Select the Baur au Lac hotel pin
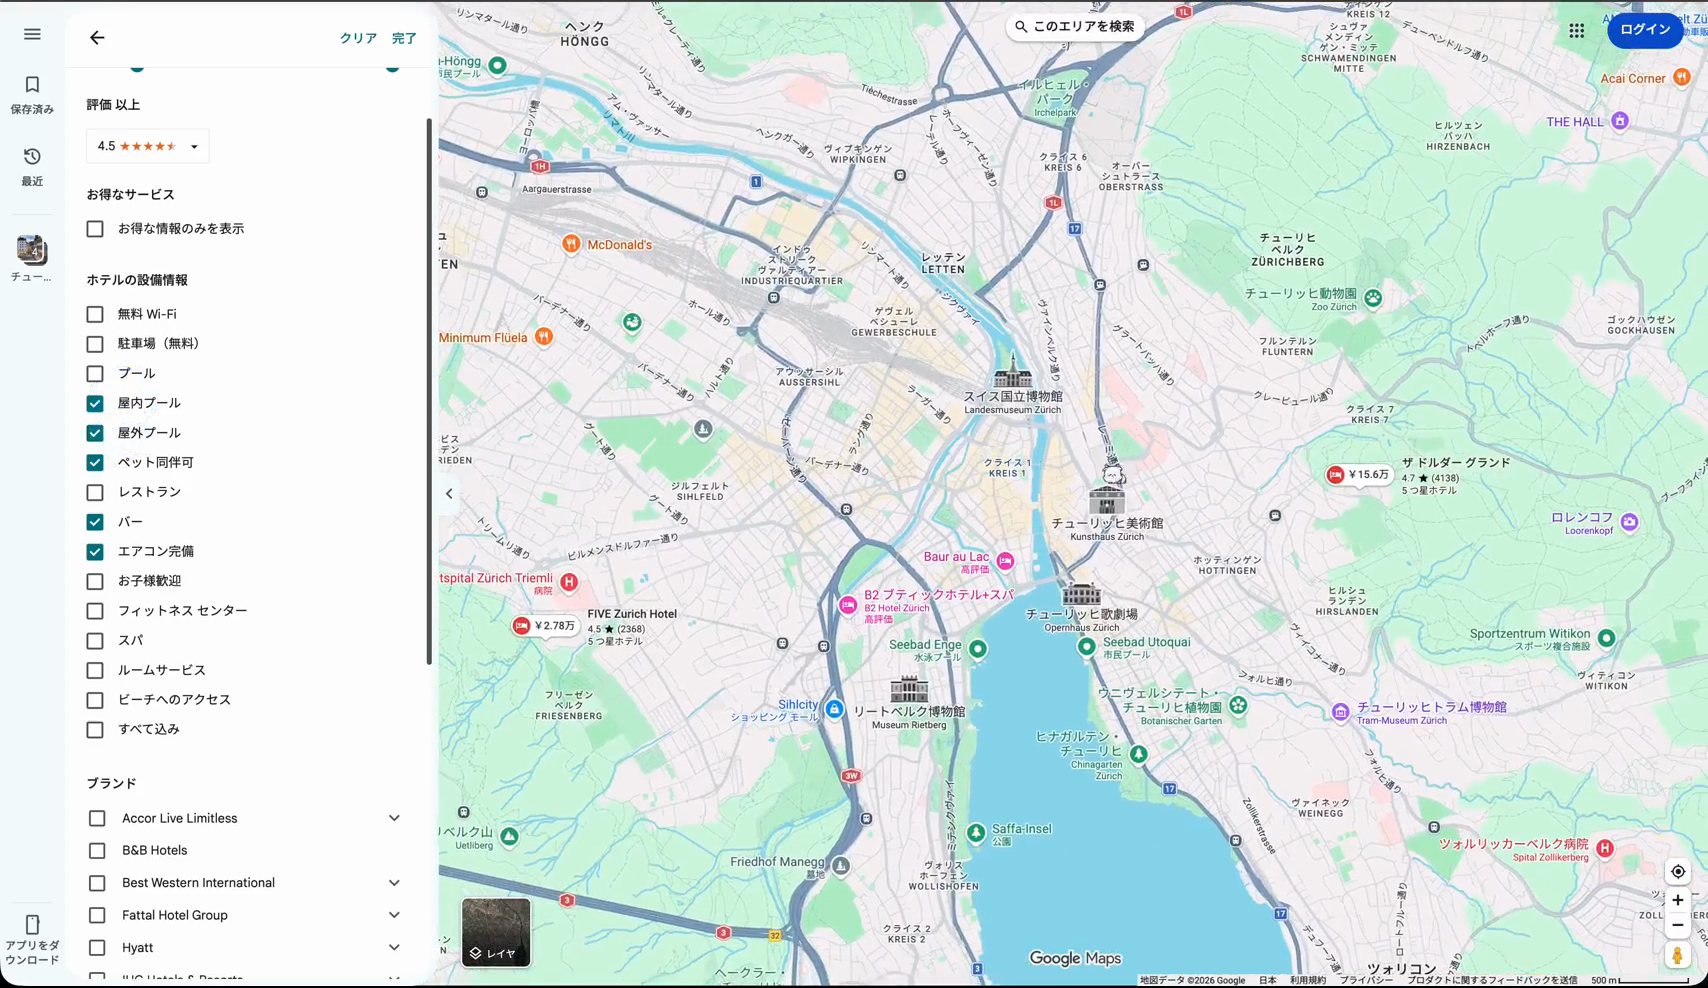The height and width of the screenshot is (988, 1708). click(x=1005, y=562)
